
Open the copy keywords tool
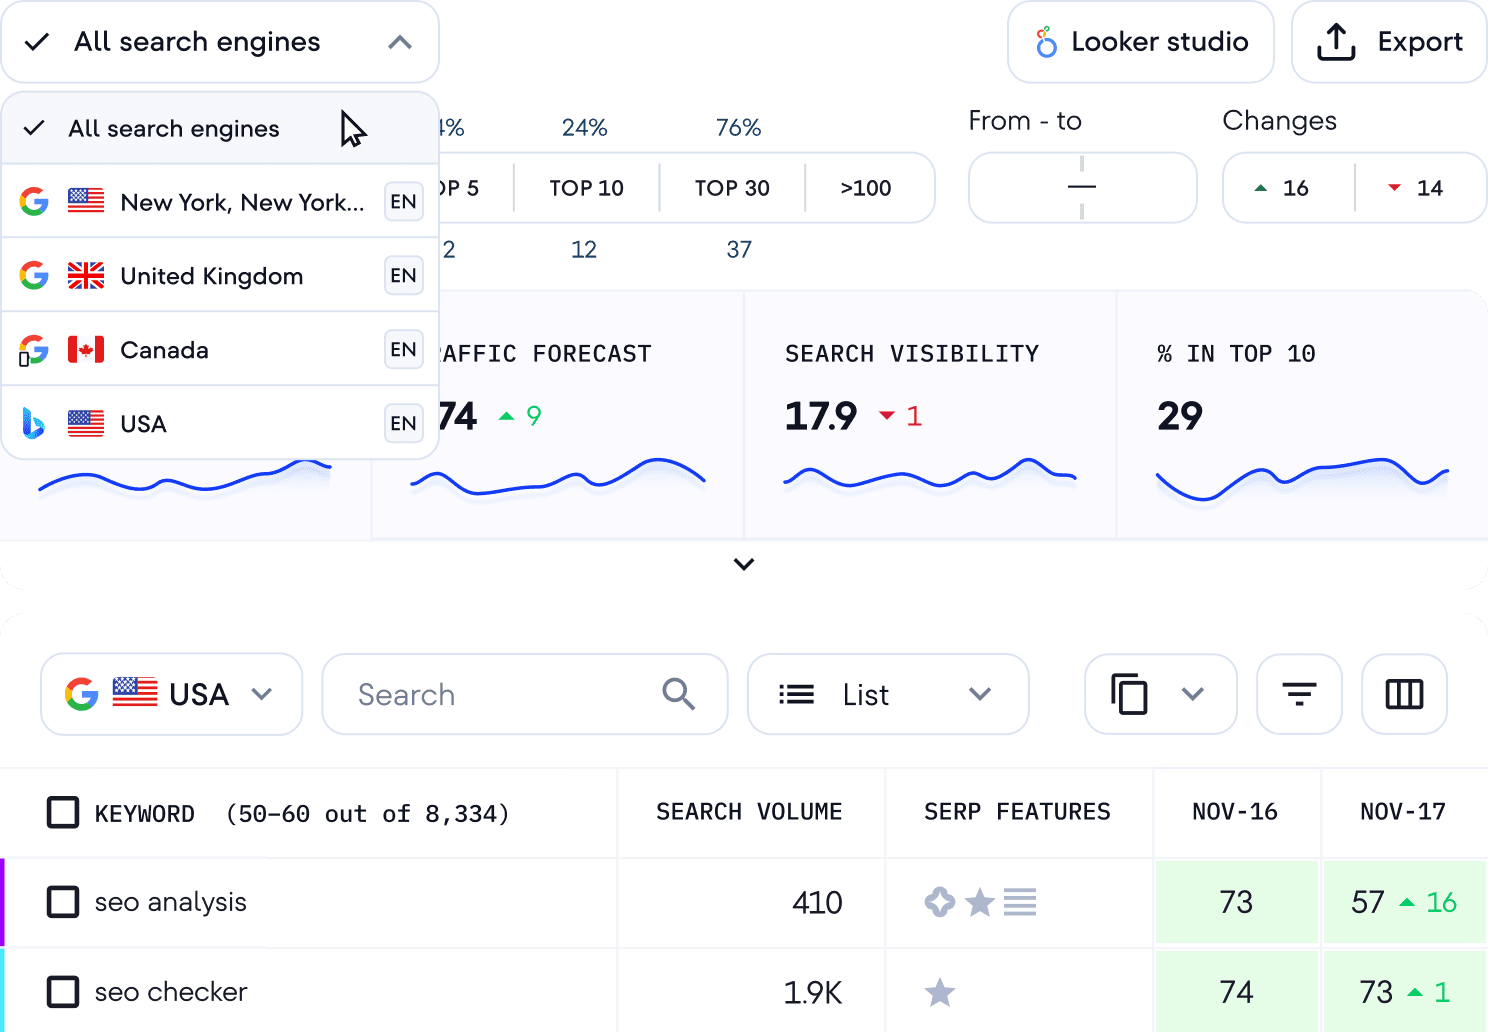tap(1160, 694)
